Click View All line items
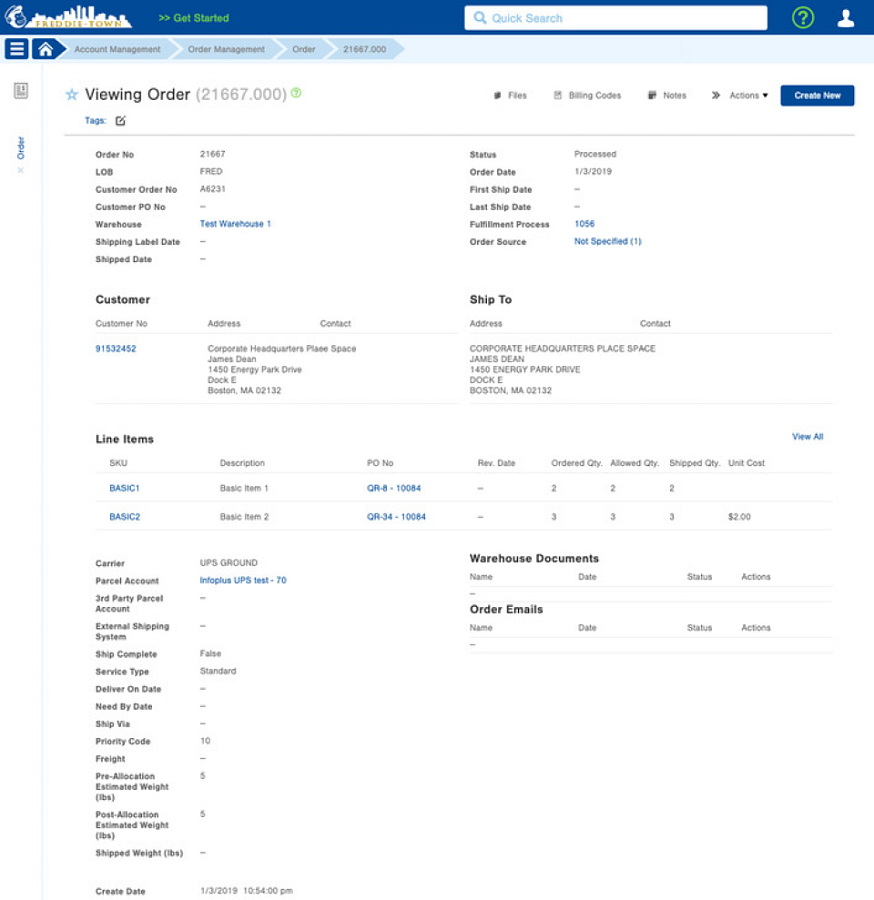The image size is (874, 900). tap(807, 437)
